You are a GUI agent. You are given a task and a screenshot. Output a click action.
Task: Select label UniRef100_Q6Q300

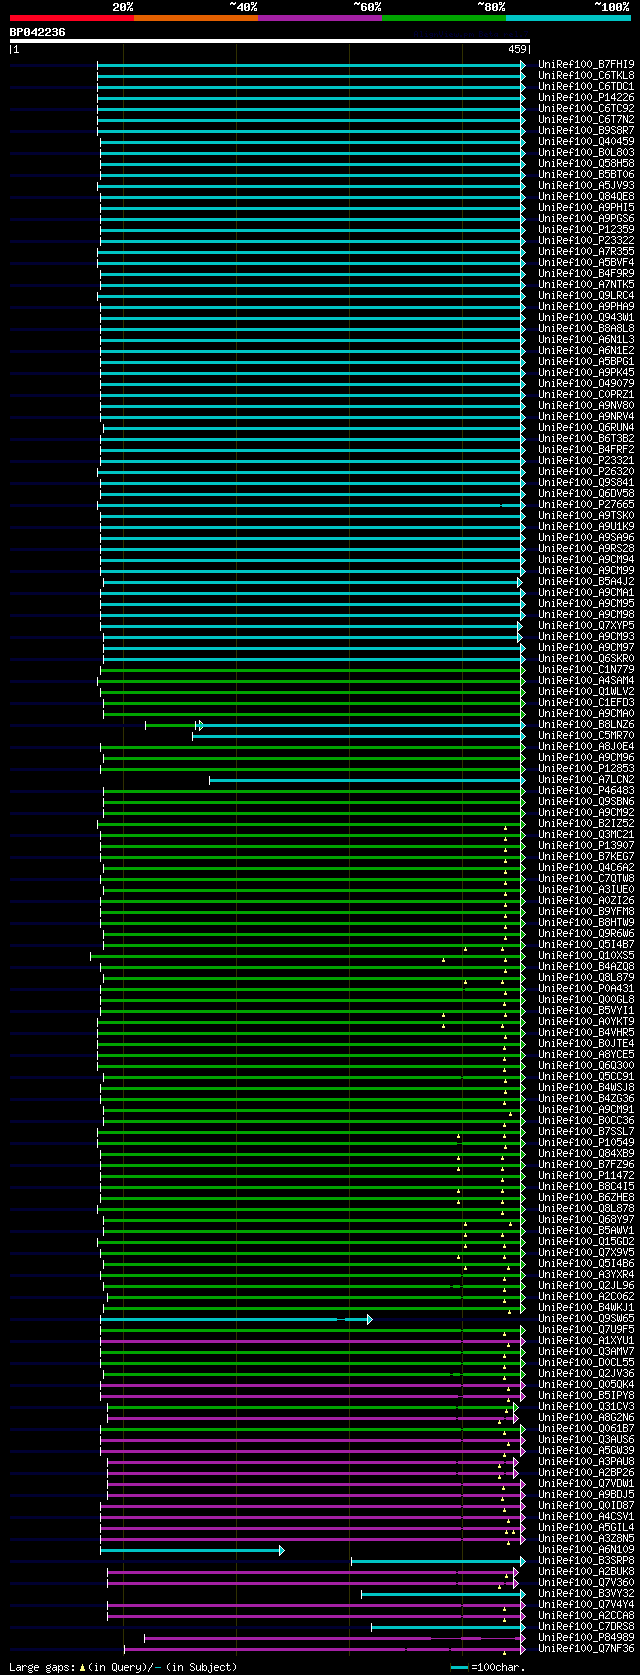586,1065
